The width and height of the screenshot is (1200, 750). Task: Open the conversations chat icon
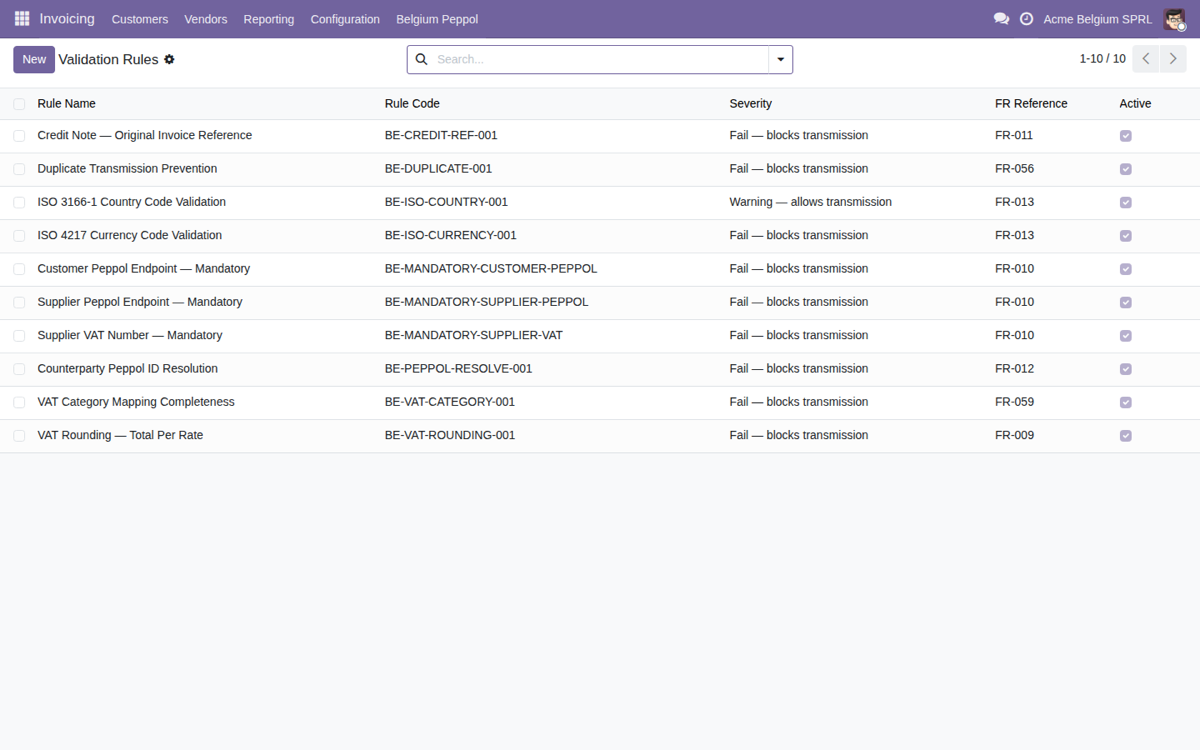coord(1001,19)
